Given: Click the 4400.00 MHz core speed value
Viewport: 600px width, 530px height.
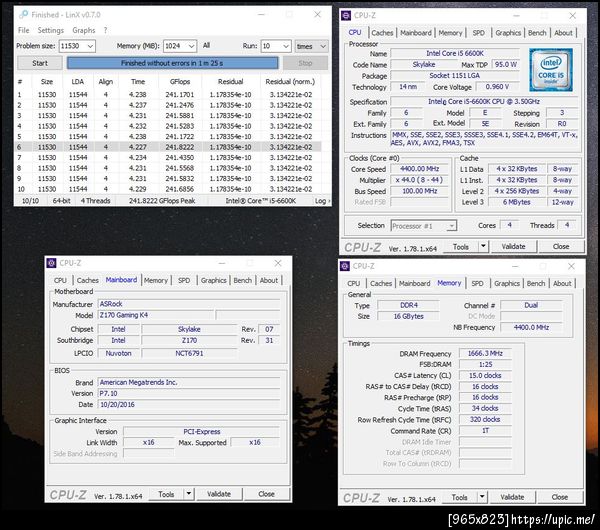Looking at the screenshot, I should 419,169.
